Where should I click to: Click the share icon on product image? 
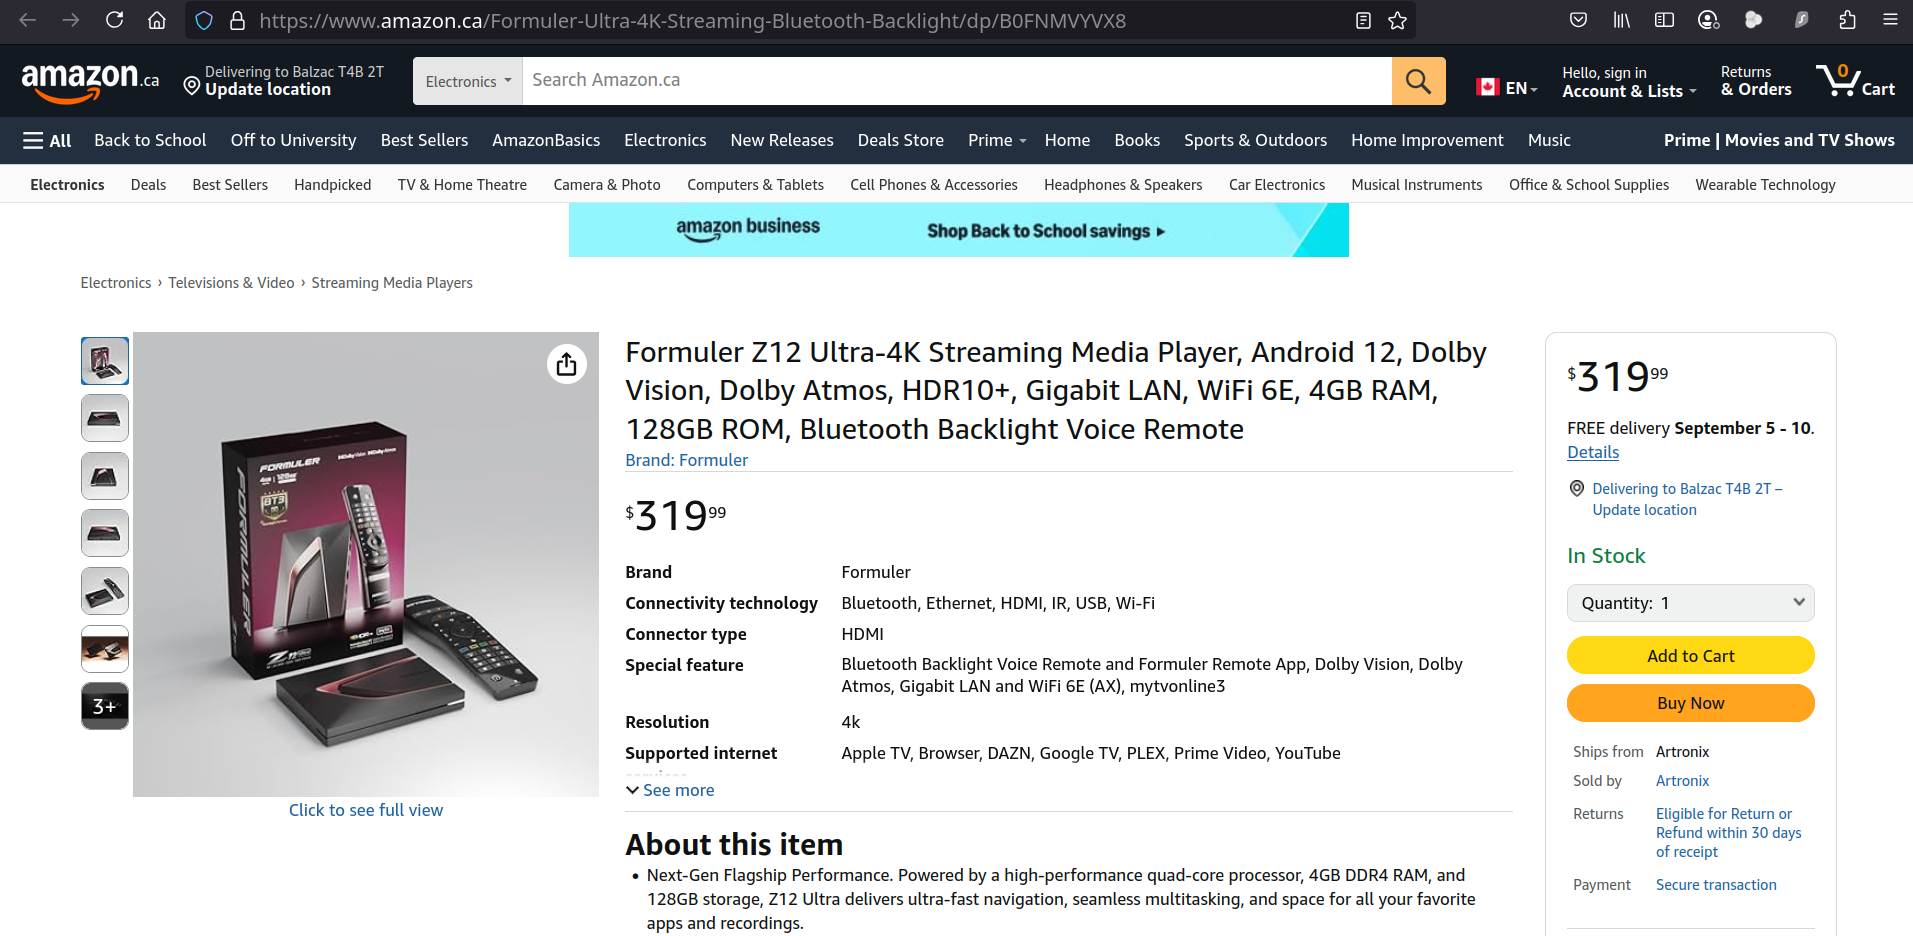(567, 364)
